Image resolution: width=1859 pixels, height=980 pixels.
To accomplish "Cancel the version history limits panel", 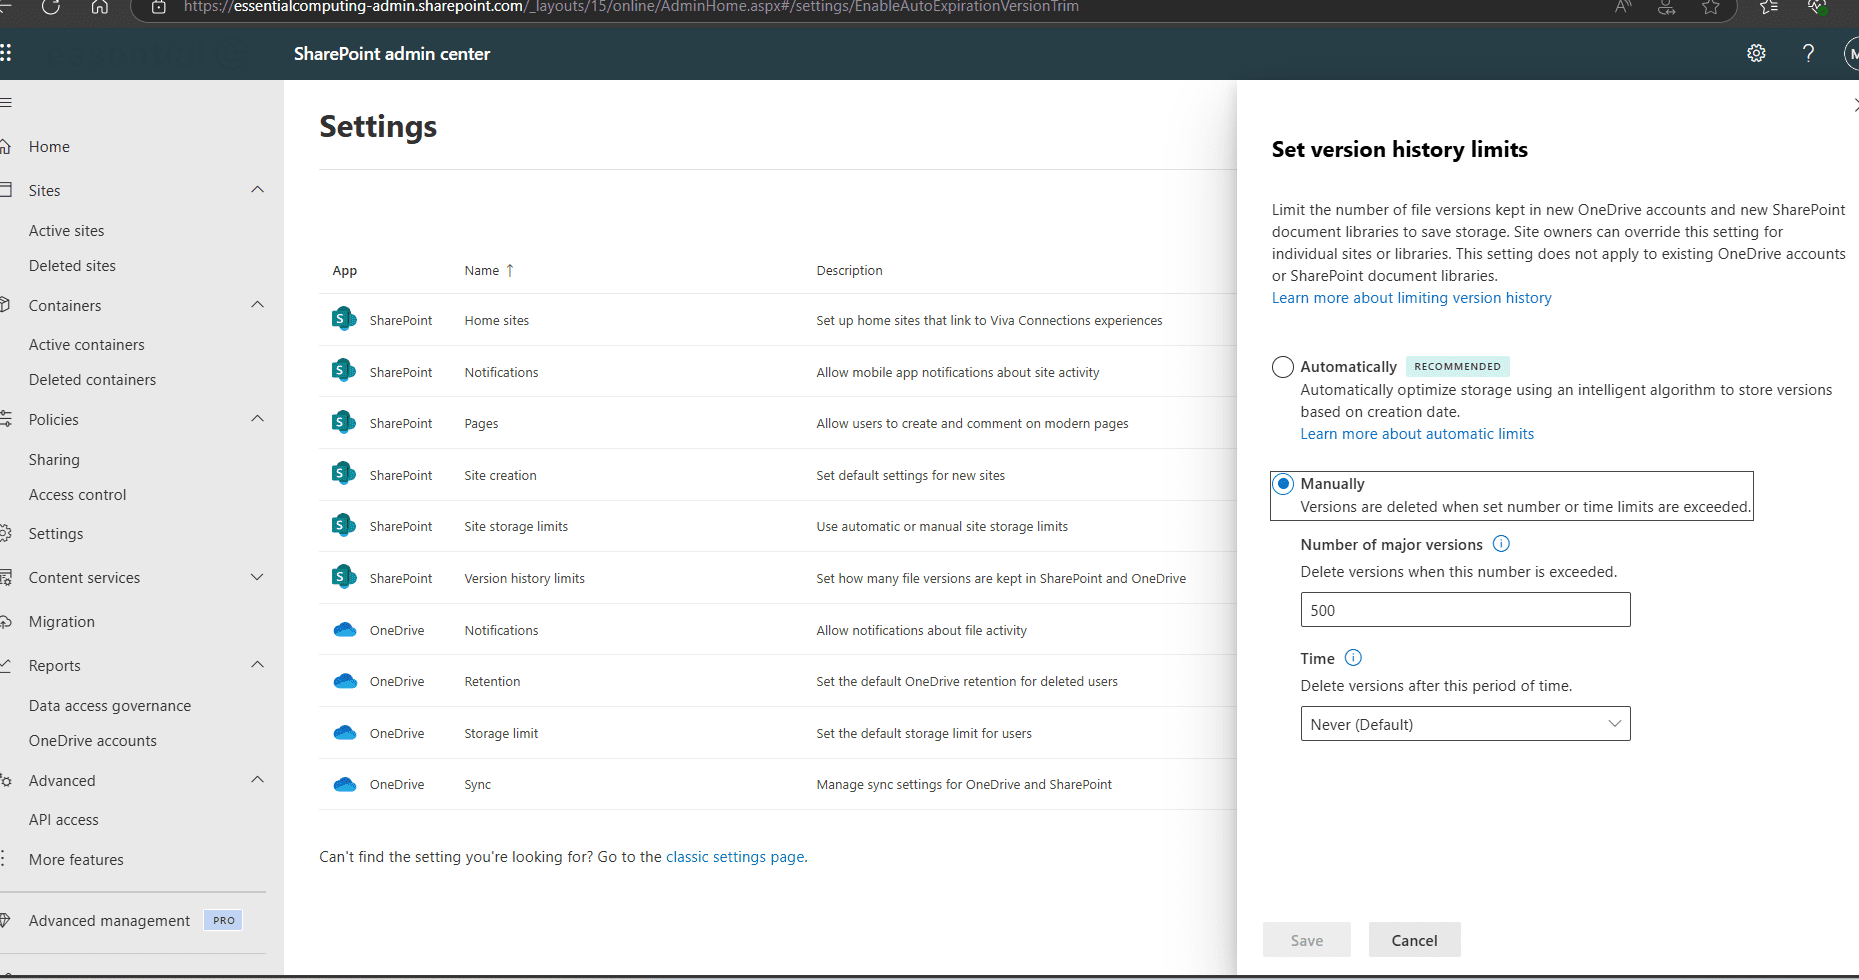I will point(1413,939).
